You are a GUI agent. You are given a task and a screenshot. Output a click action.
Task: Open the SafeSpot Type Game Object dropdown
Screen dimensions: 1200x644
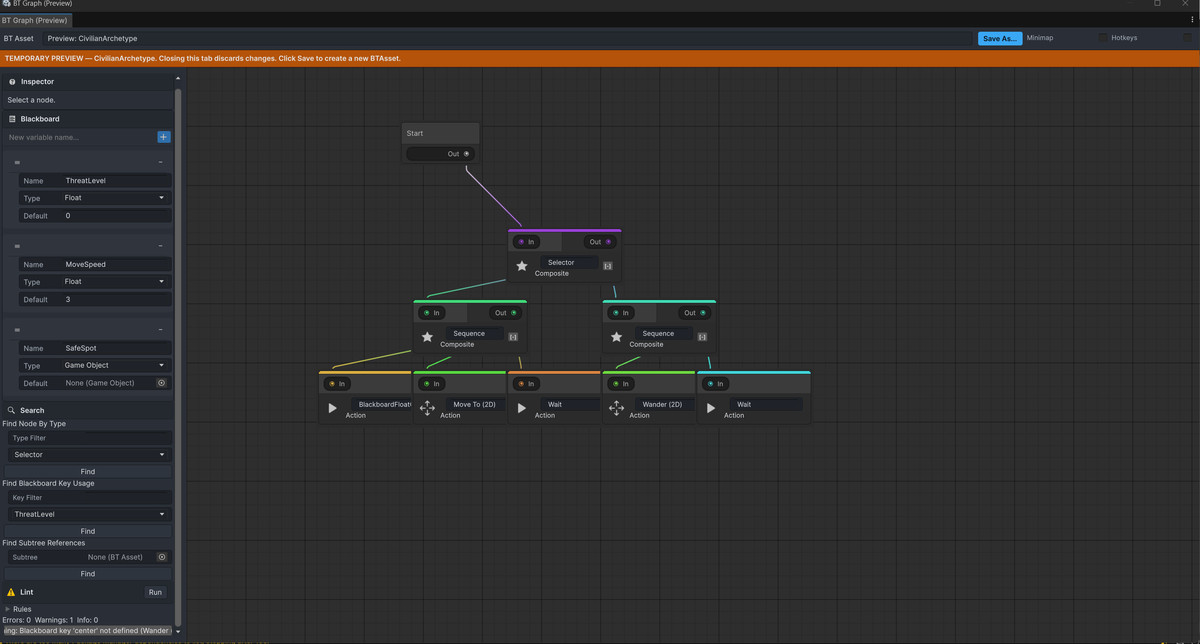click(x=115, y=366)
